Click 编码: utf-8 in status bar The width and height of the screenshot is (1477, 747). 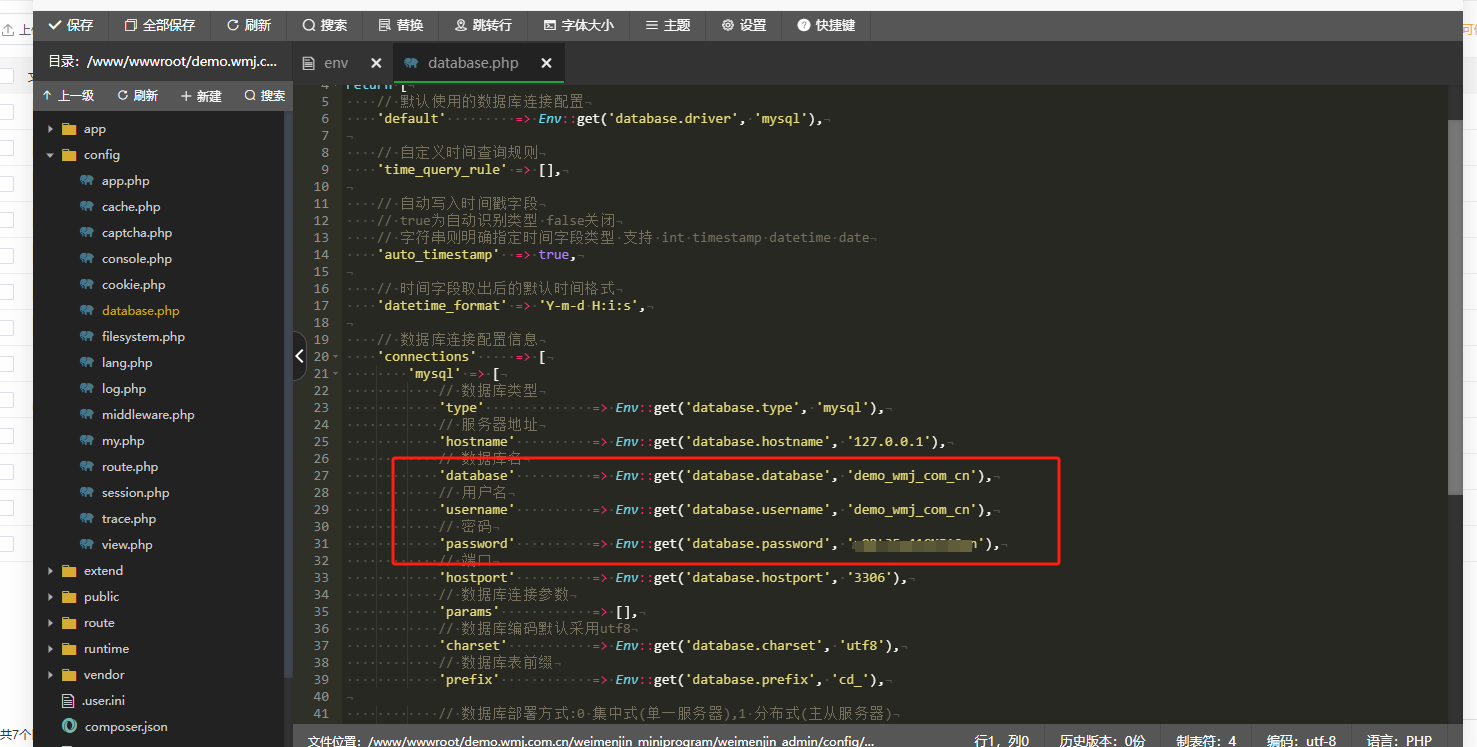(1301, 741)
